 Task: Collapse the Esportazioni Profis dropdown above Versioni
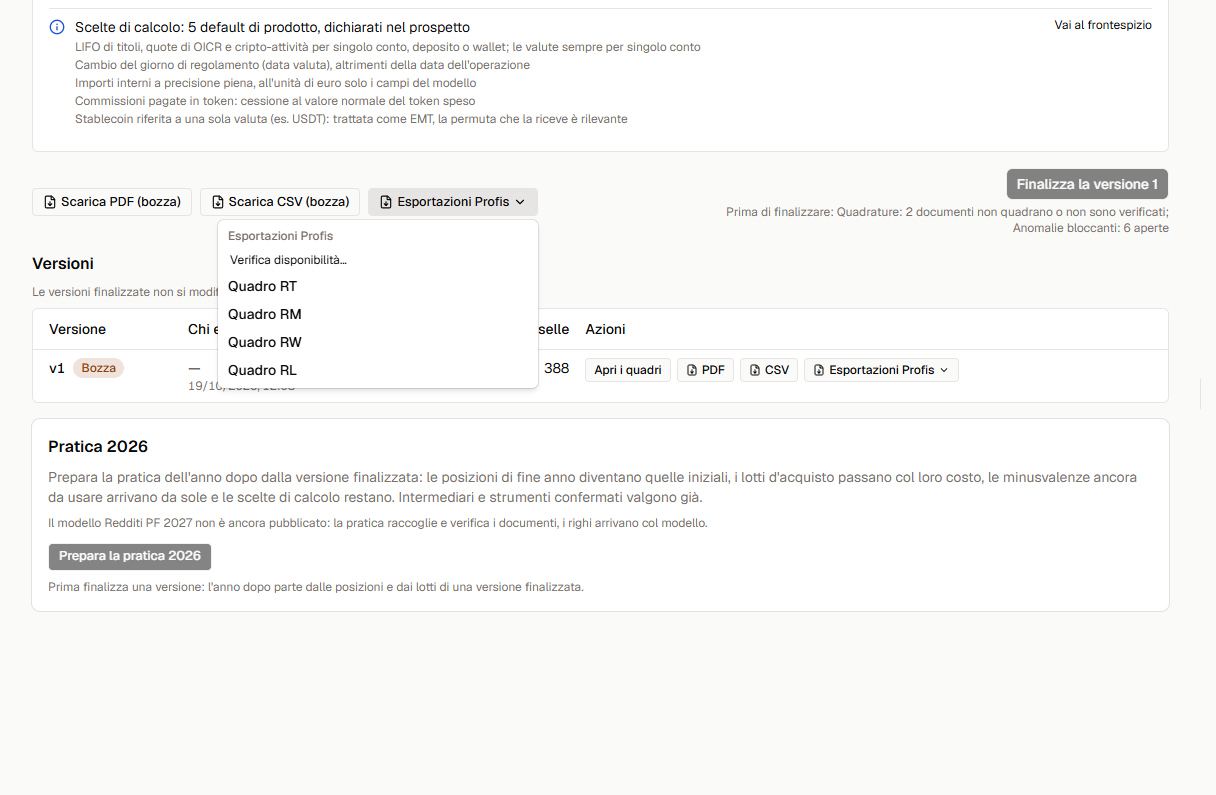(x=453, y=202)
